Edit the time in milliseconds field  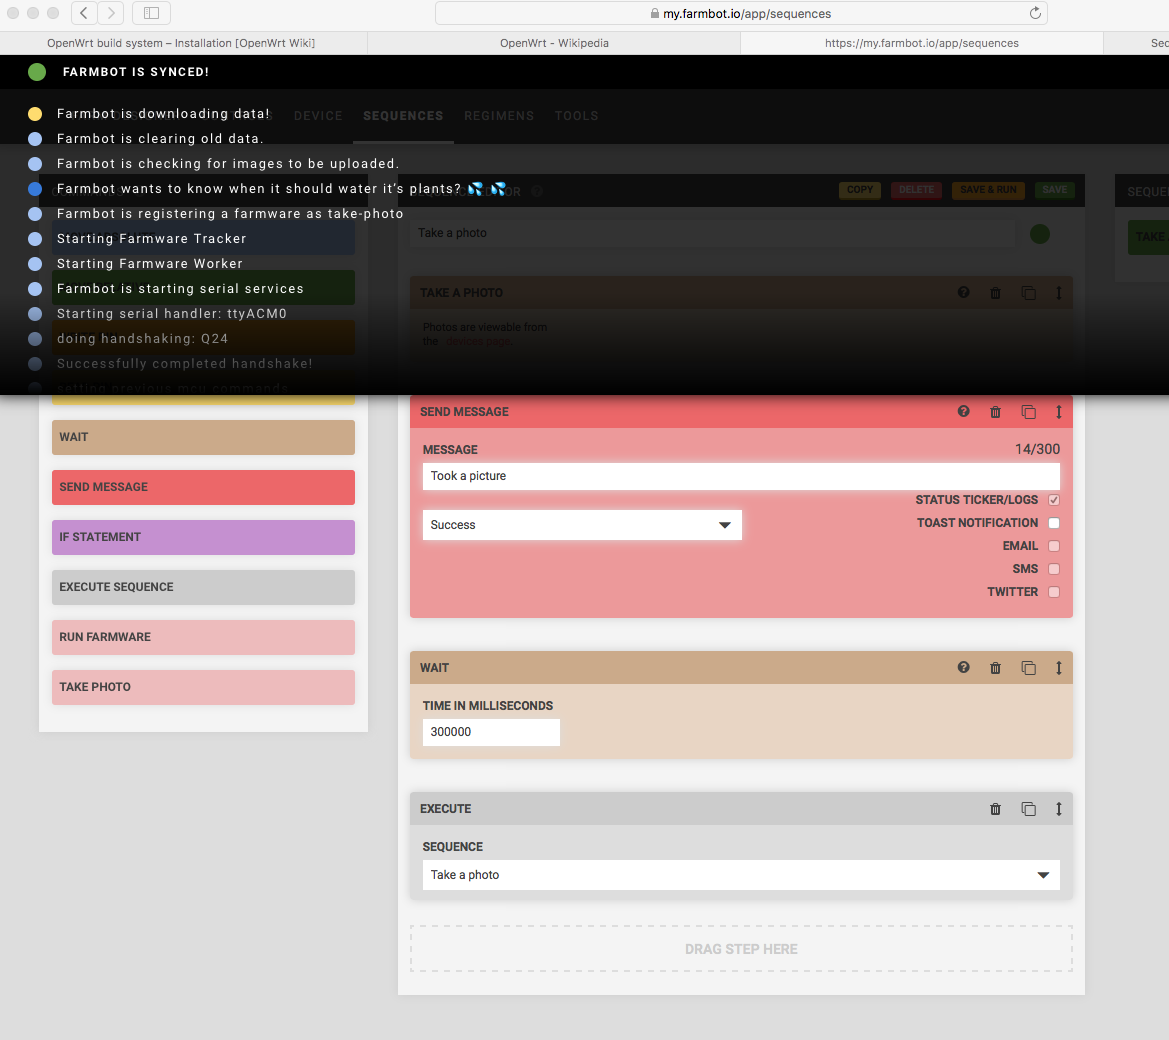click(x=491, y=732)
